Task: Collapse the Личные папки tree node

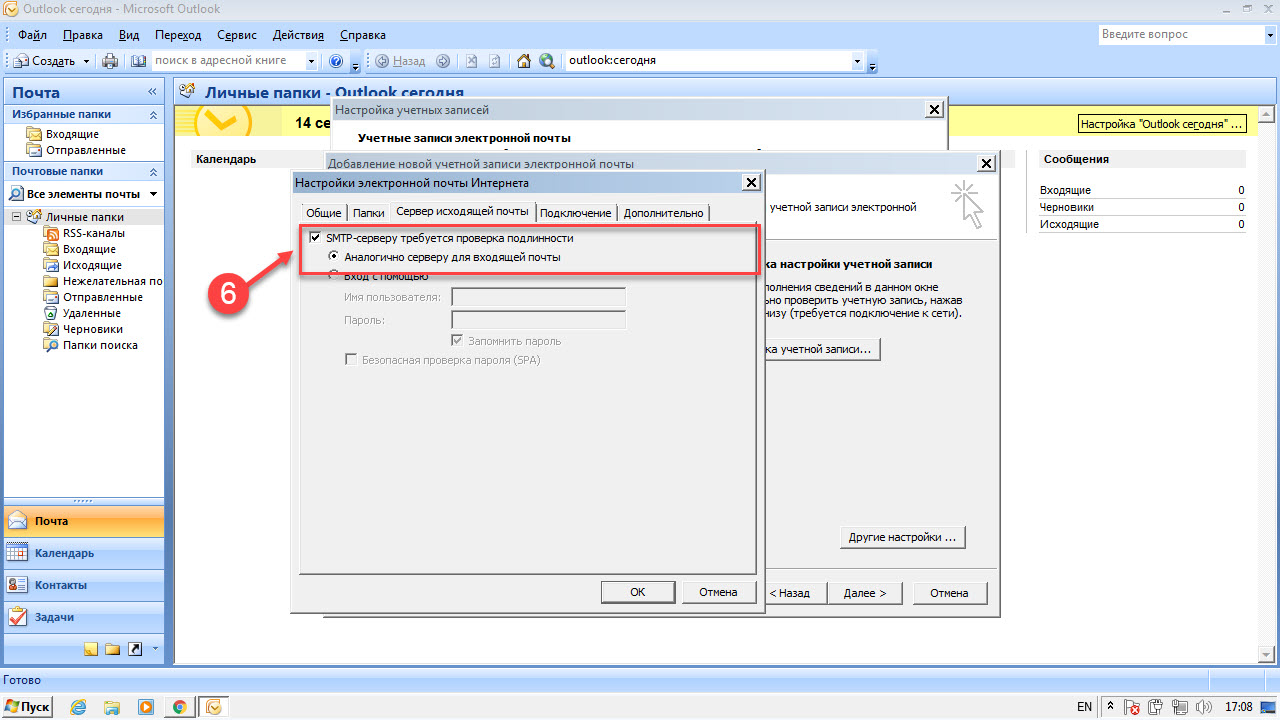Action: click(16, 217)
